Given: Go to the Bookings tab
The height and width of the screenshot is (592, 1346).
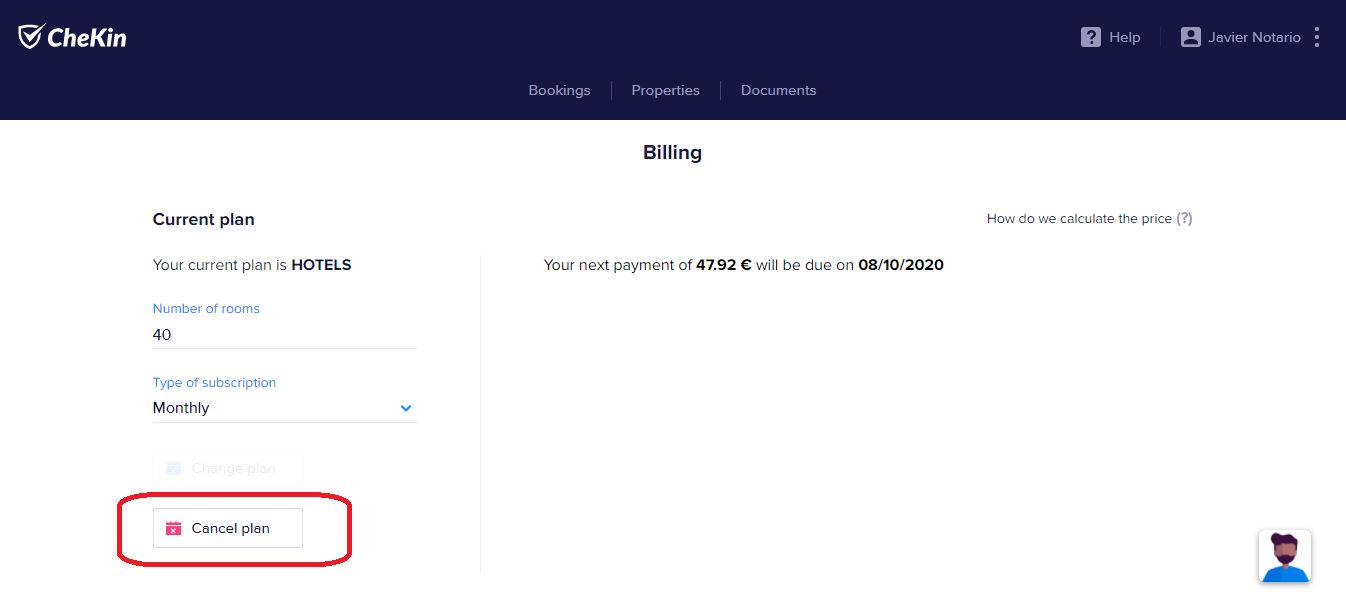Looking at the screenshot, I should point(559,90).
